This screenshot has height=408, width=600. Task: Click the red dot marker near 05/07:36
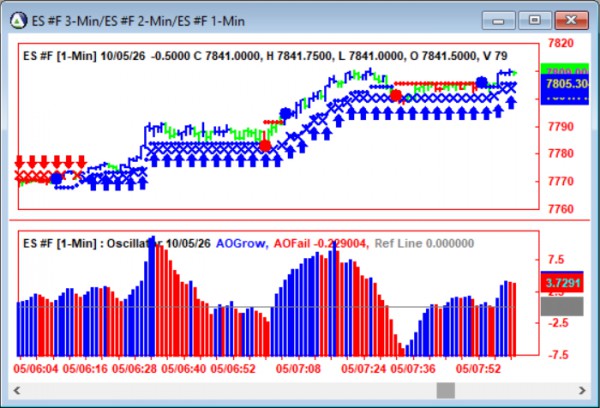396,95
